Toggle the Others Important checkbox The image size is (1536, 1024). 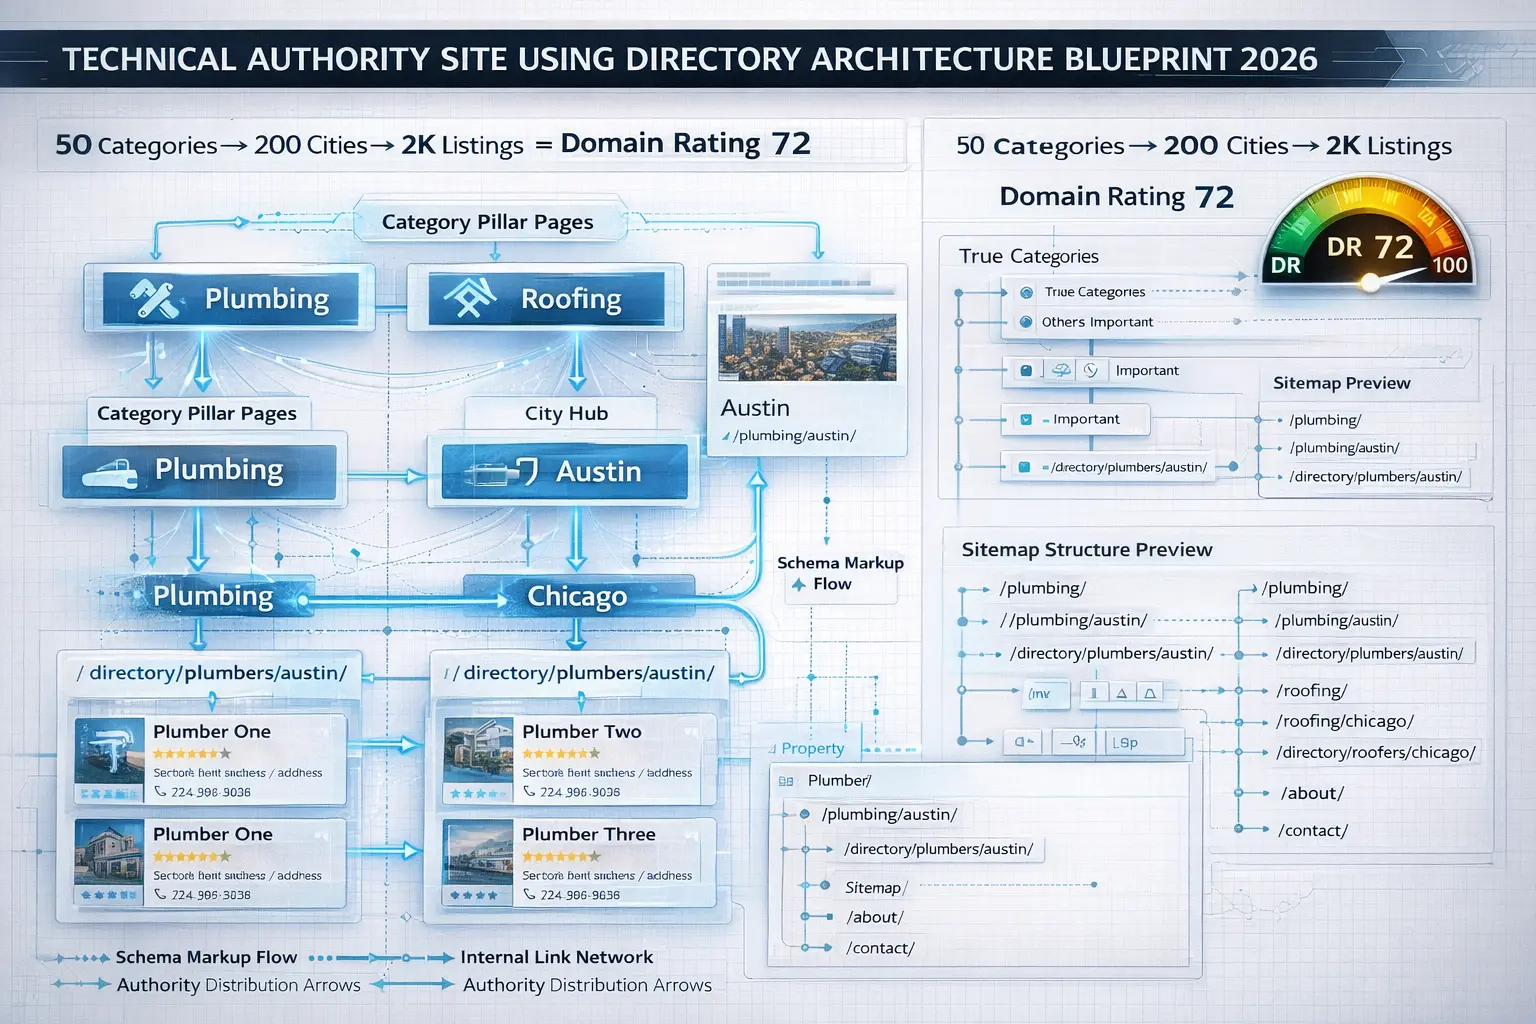(1027, 322)
